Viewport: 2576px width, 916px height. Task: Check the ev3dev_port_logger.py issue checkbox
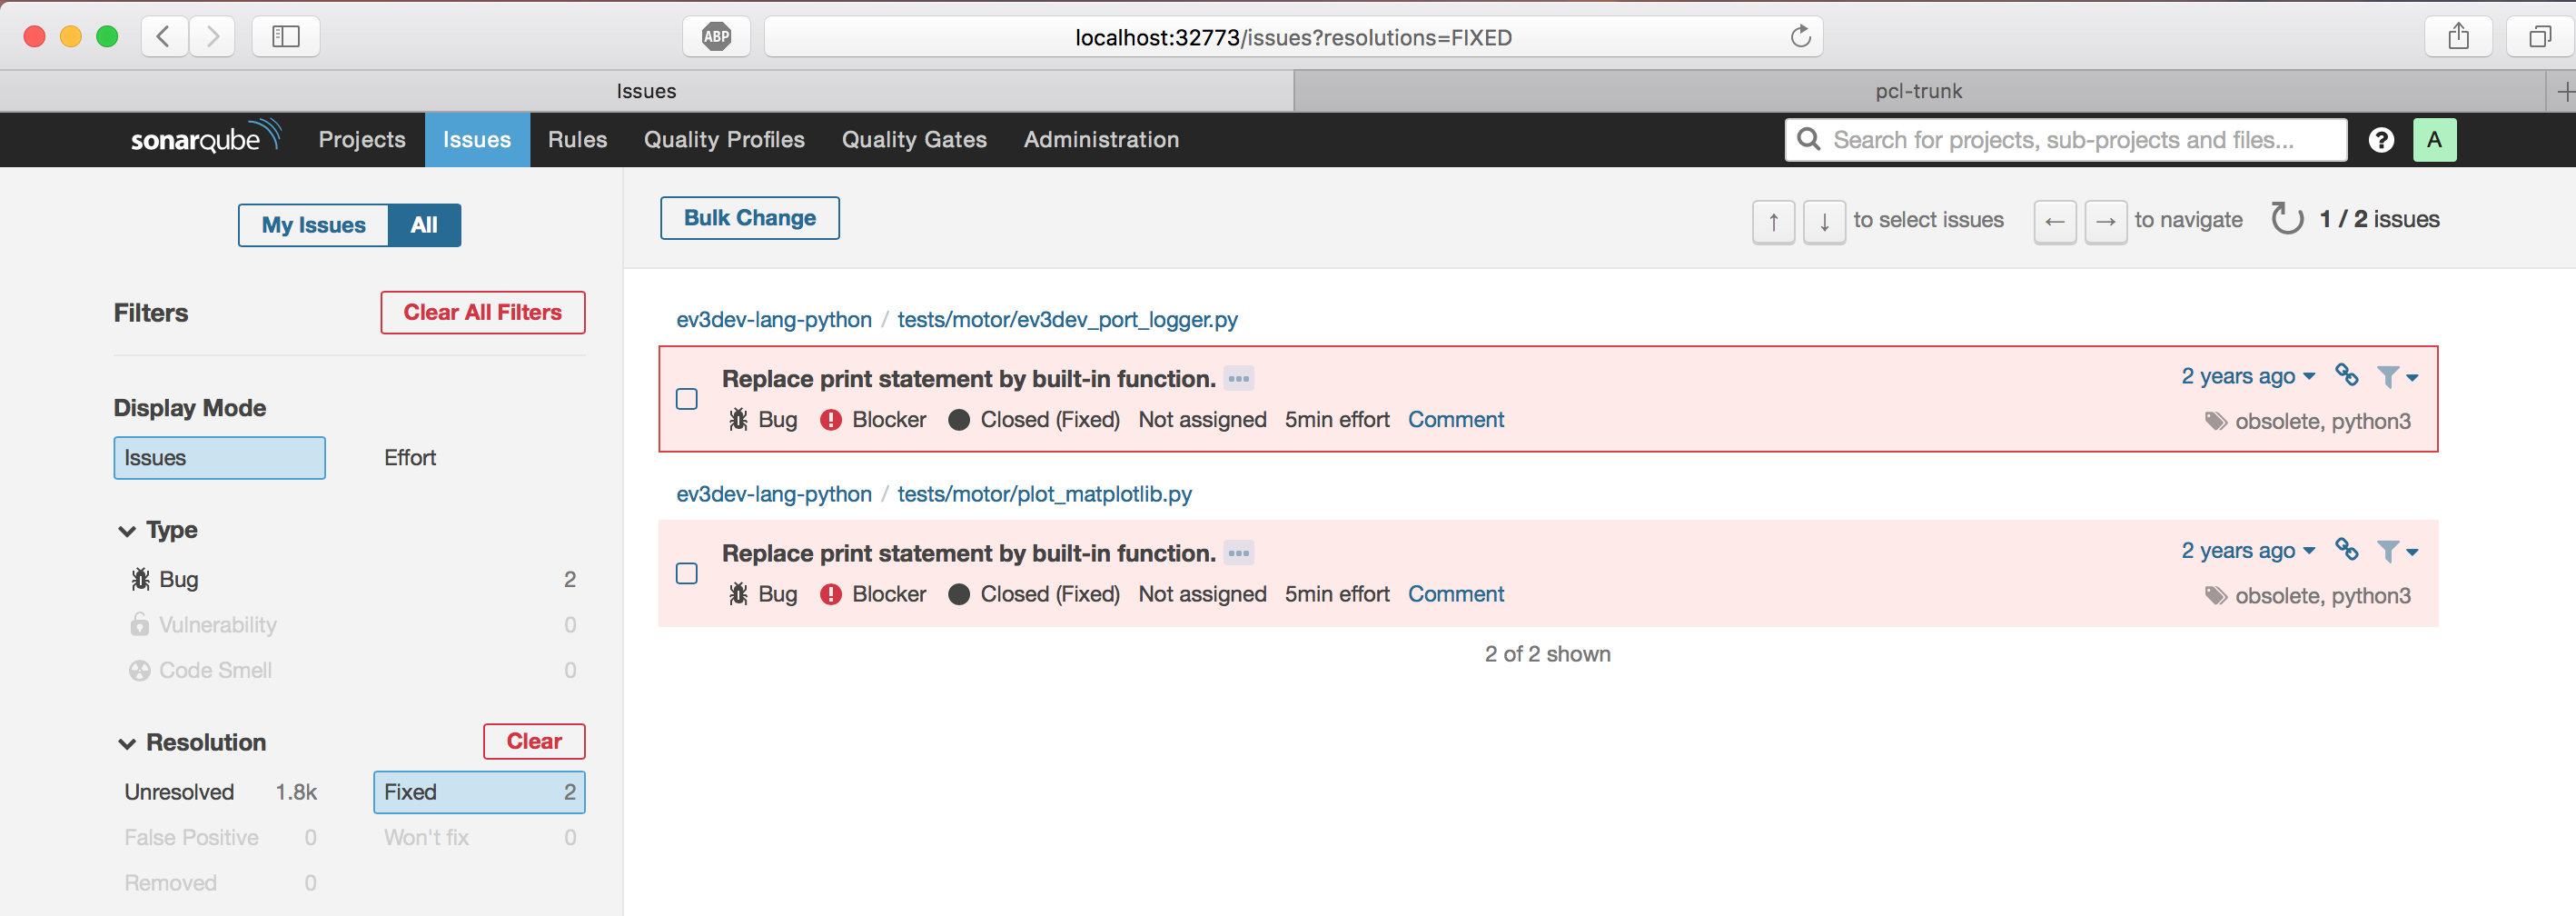point(687,399)
